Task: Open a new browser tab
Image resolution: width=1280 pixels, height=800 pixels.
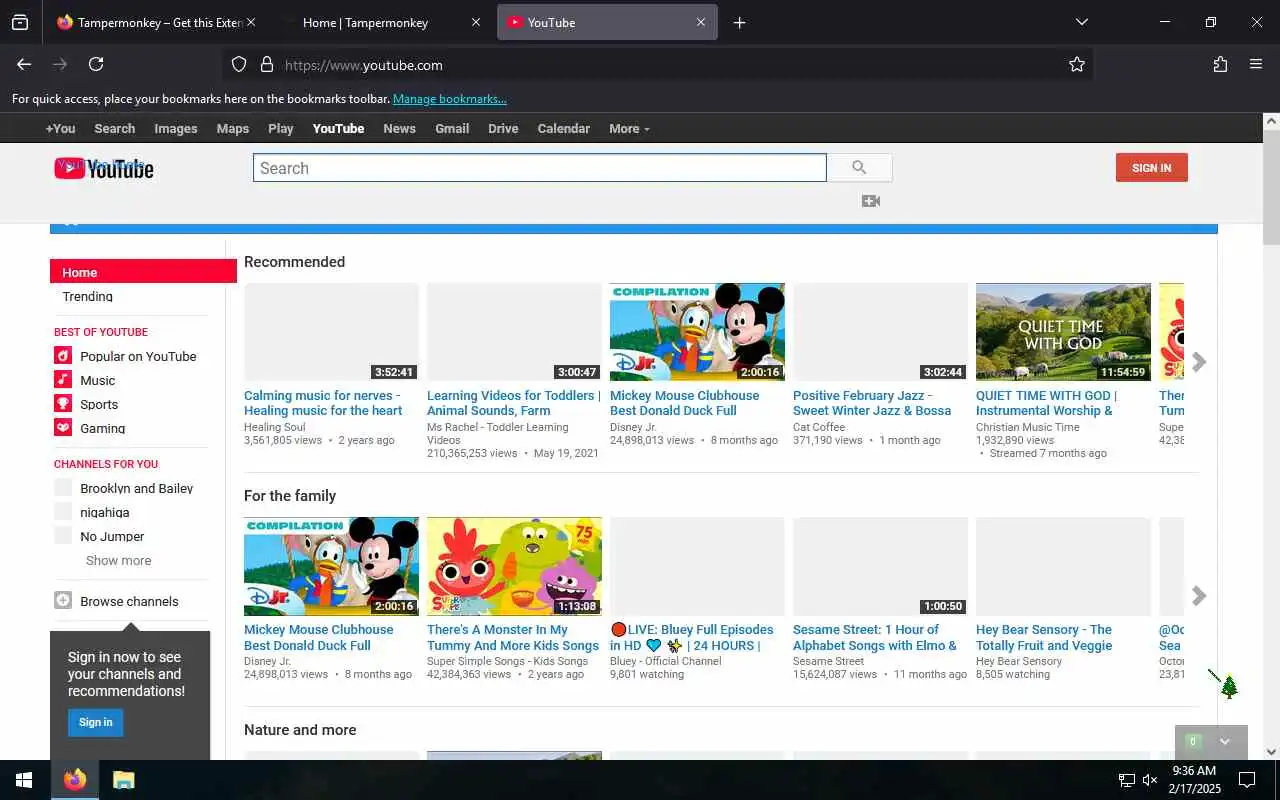Action: click(739, 22)
